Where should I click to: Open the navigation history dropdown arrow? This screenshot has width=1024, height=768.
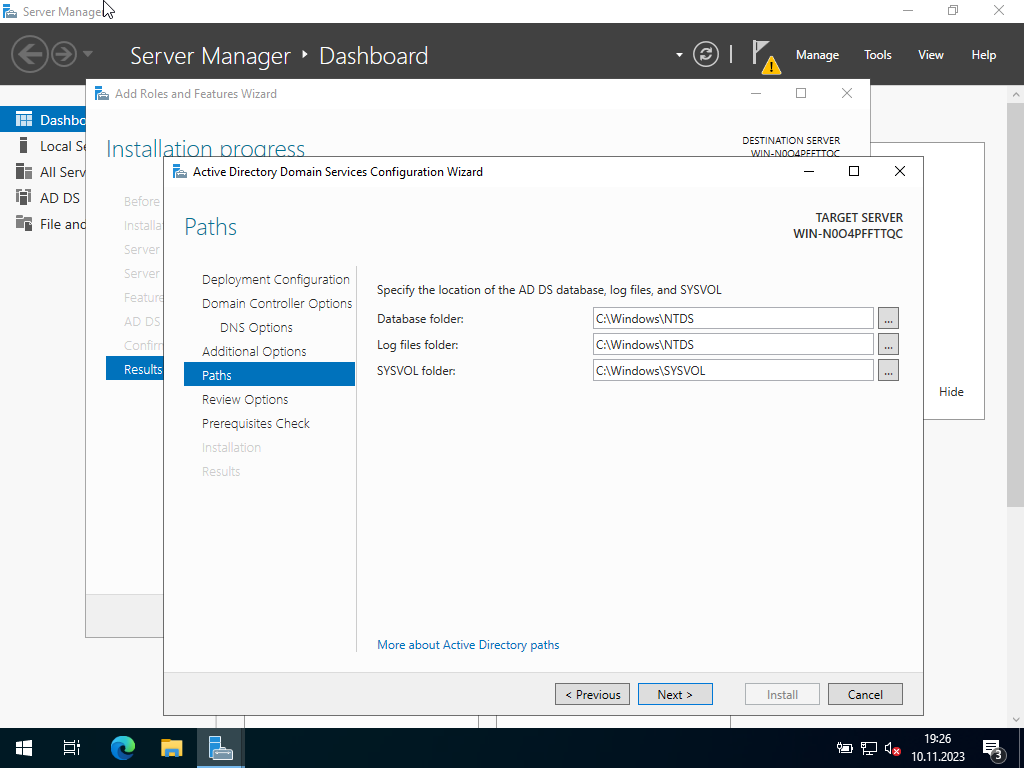point(88,54)
